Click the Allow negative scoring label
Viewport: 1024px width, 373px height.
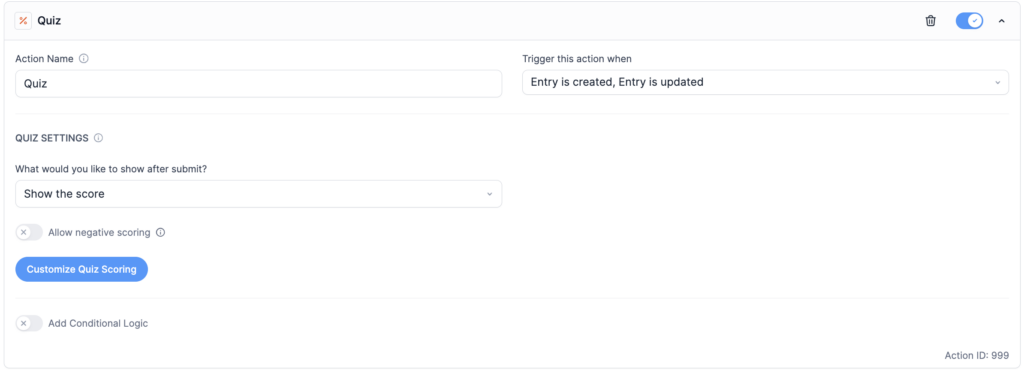(99, 232)
